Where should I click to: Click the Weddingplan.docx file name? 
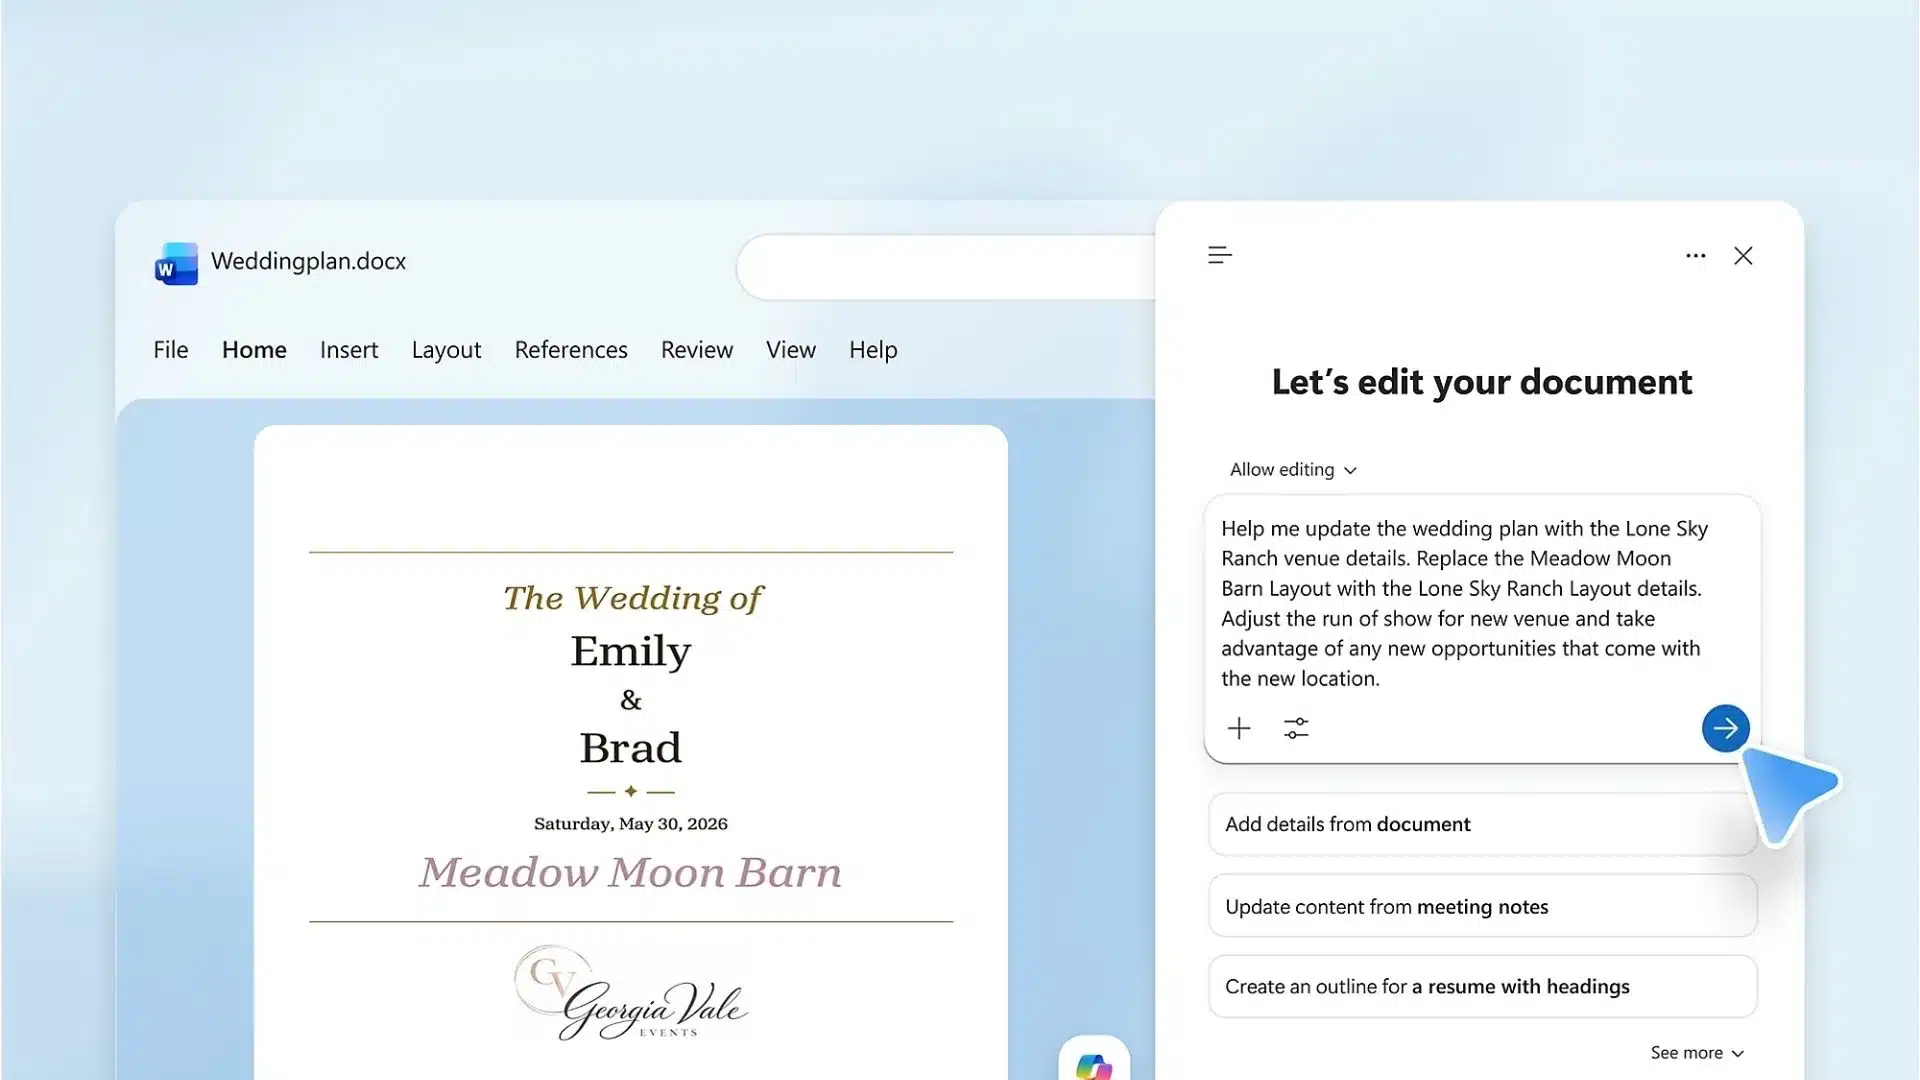click(308, 261)
